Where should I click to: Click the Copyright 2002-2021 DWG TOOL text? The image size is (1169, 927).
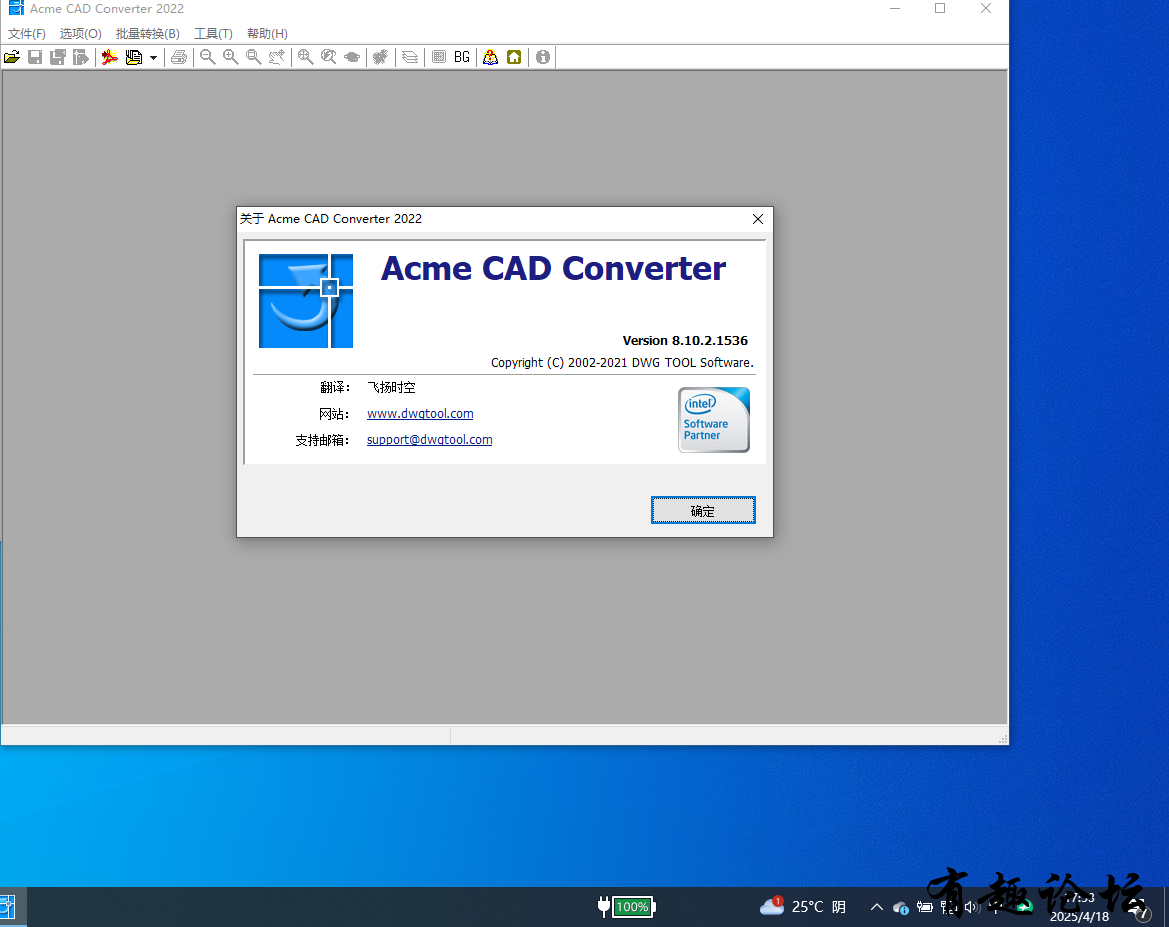622,362
